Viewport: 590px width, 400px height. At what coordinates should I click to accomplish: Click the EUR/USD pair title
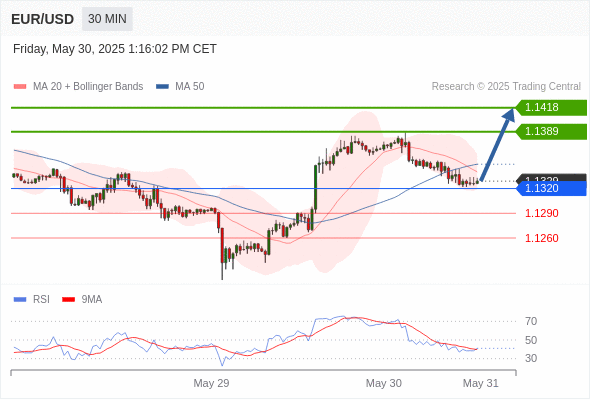click(43, 19)
